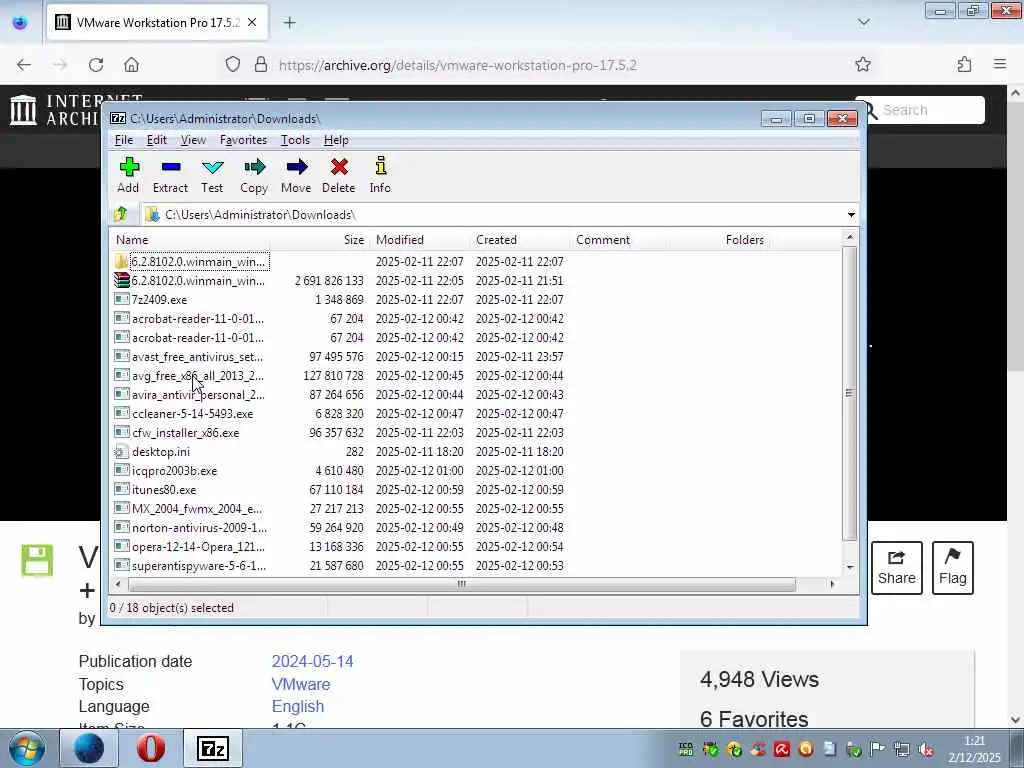
Task: Run the Test archive tool
Action: click(x=212, y=175)
